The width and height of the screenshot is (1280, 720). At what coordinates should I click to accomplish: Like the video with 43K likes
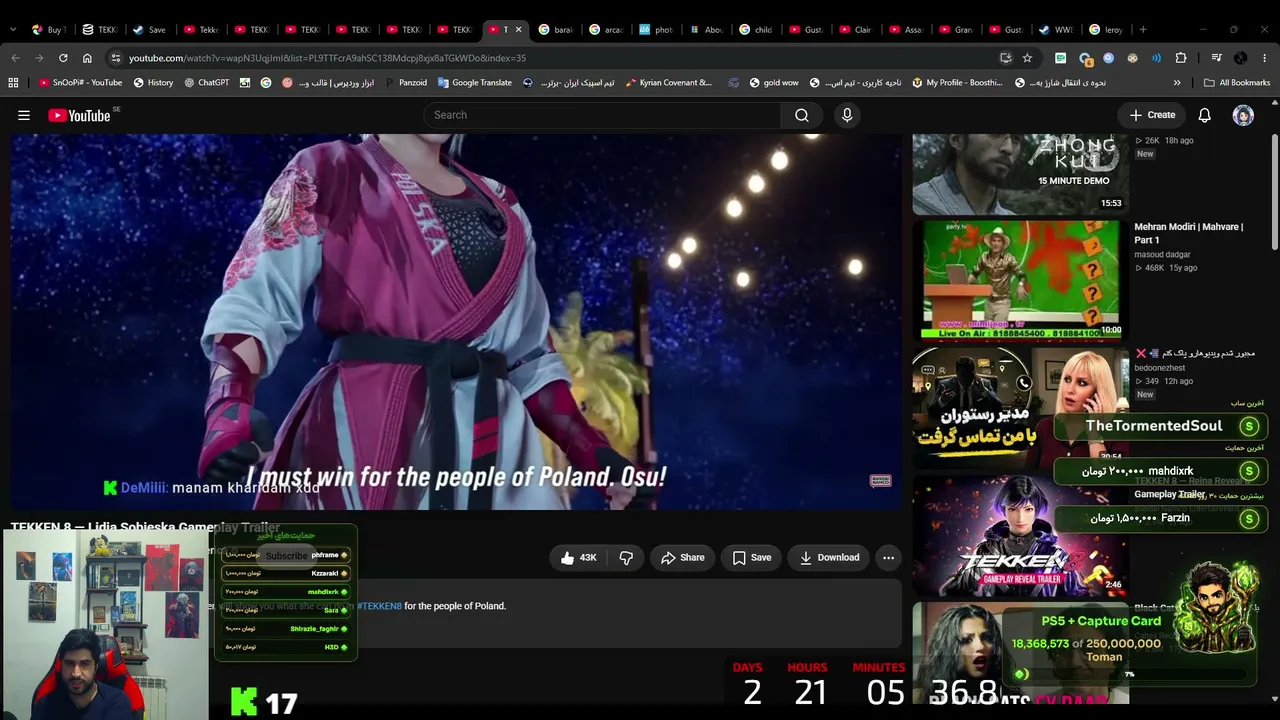click(579, 558)
